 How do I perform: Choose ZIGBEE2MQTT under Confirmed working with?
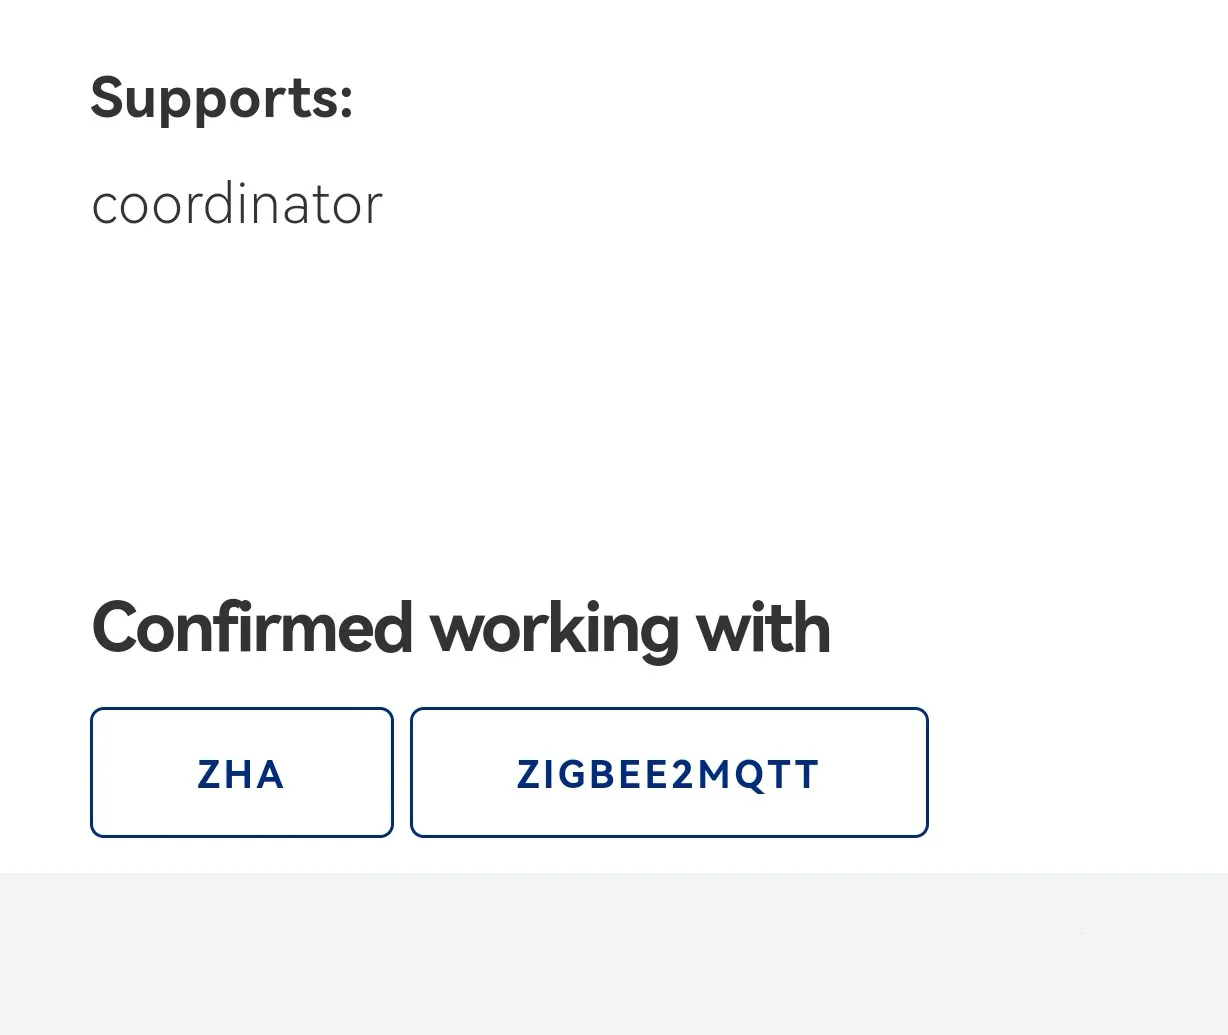[x=668, y=773]
